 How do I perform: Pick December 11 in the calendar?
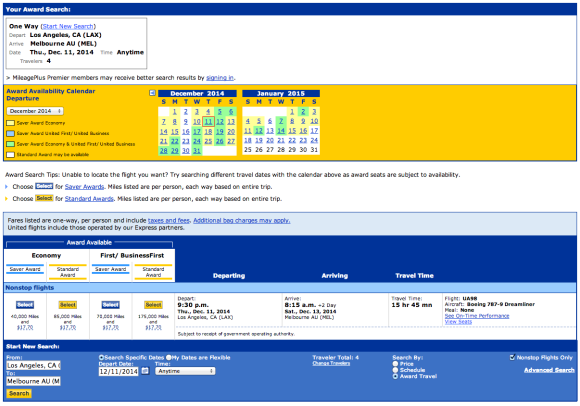[x=209, y=121]
